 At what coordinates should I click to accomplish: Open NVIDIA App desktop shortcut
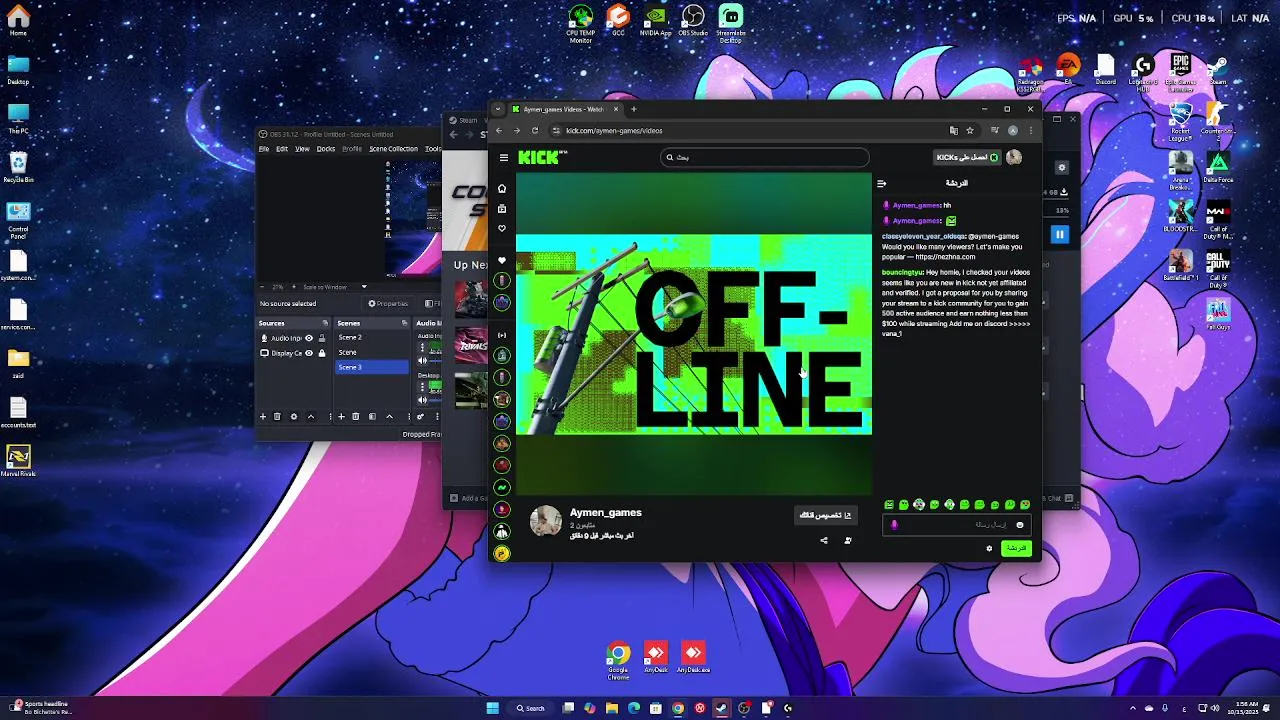(655, 21)
